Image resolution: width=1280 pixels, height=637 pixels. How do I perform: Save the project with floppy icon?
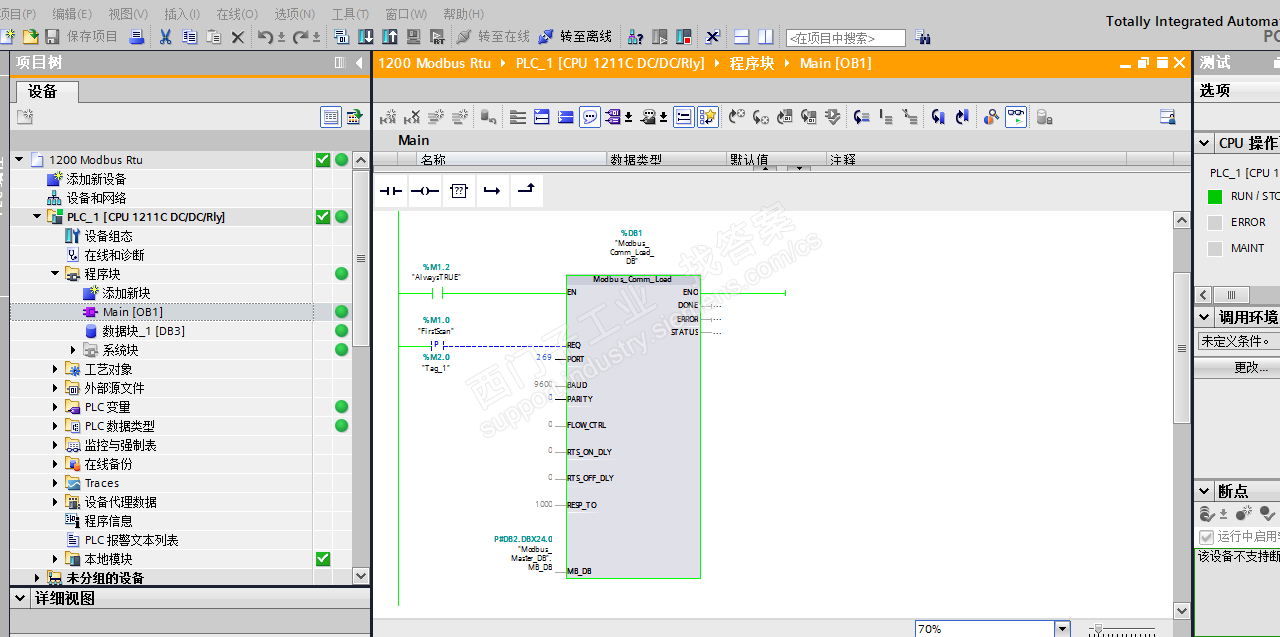(x=52, y=37)
